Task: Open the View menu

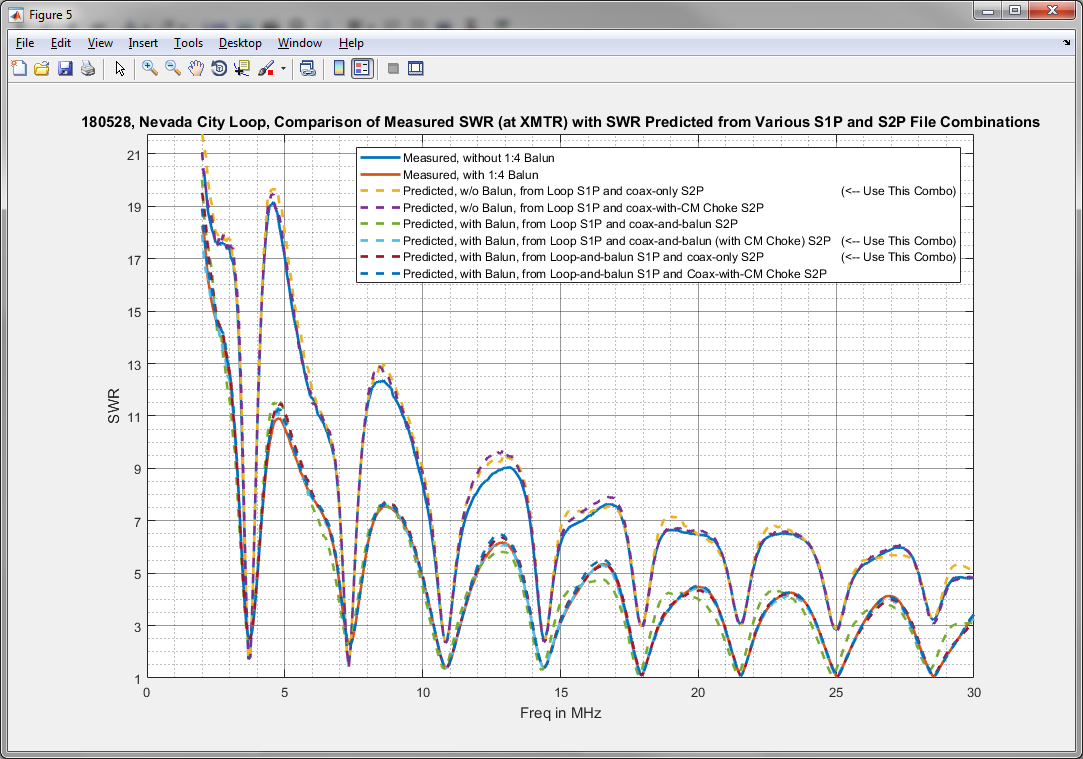Action: (x=100, y=43)
